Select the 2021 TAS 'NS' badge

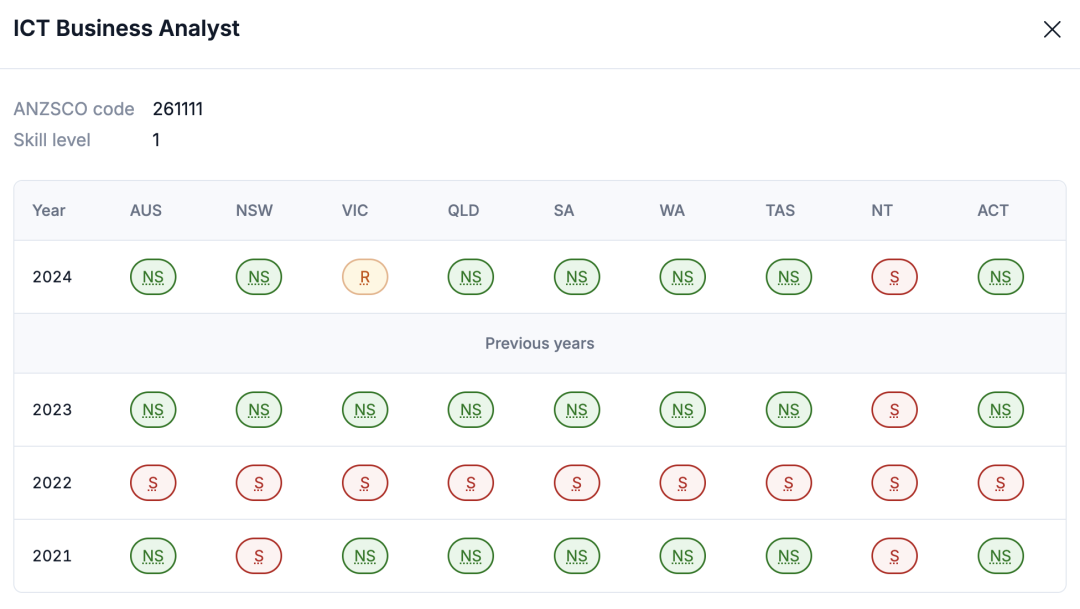coord(788,556)
